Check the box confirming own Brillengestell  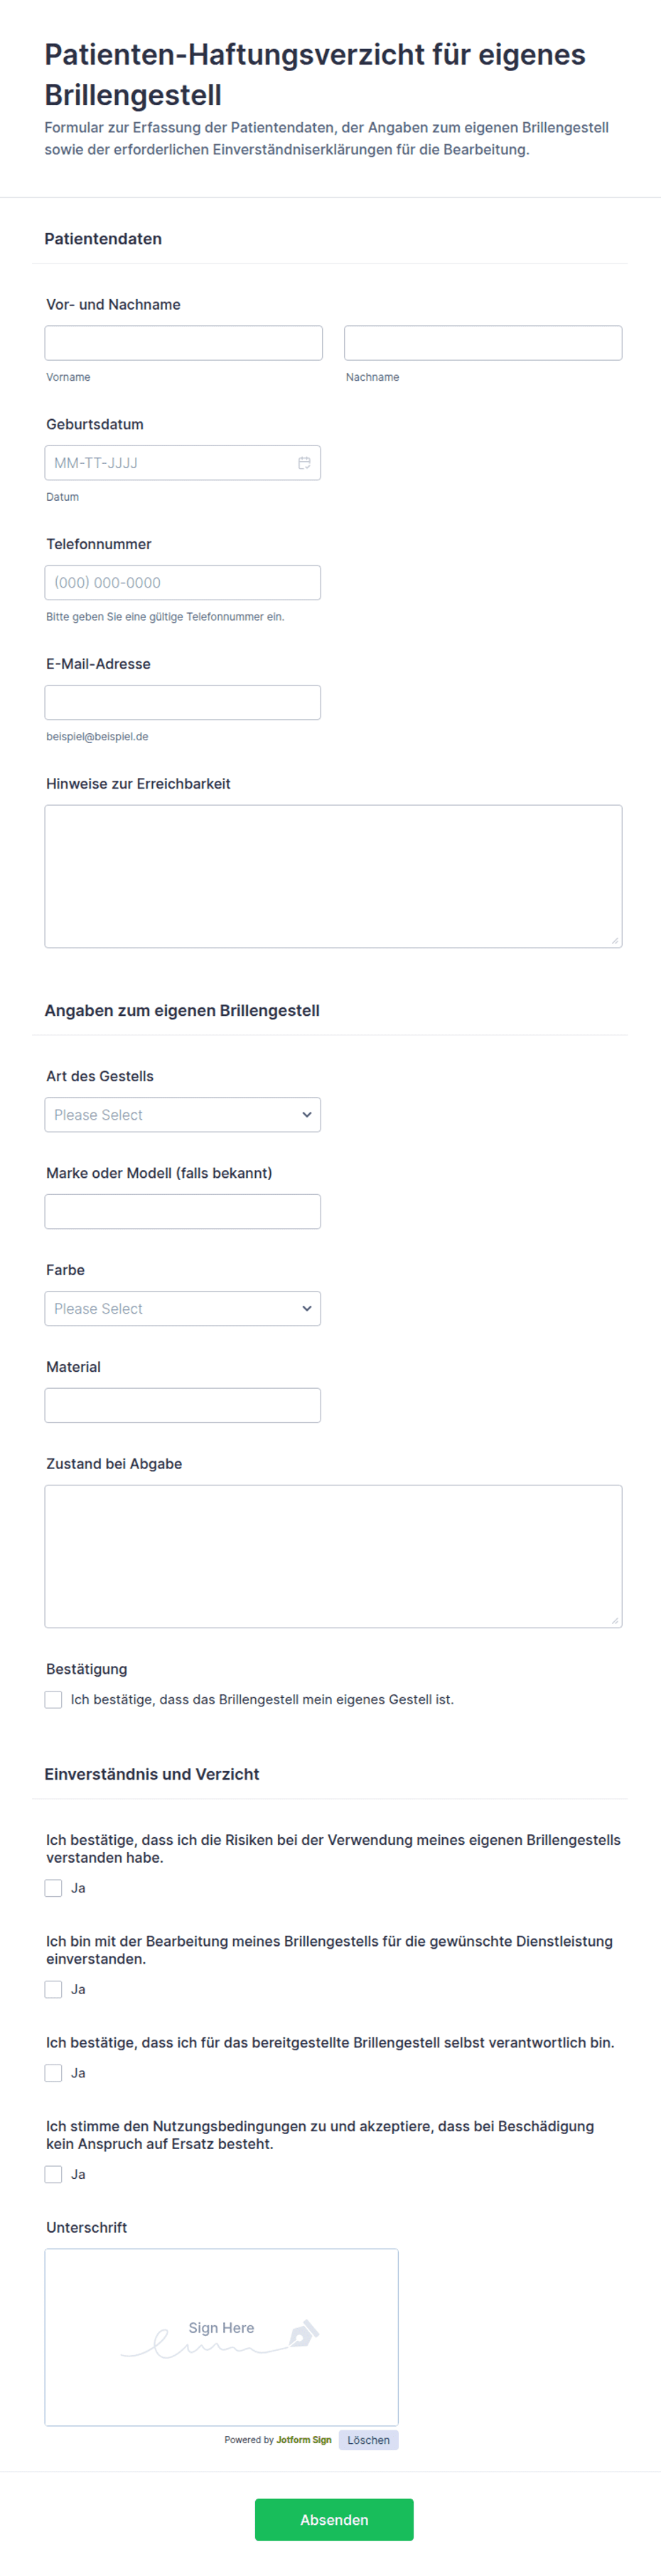coord(54,1700)
